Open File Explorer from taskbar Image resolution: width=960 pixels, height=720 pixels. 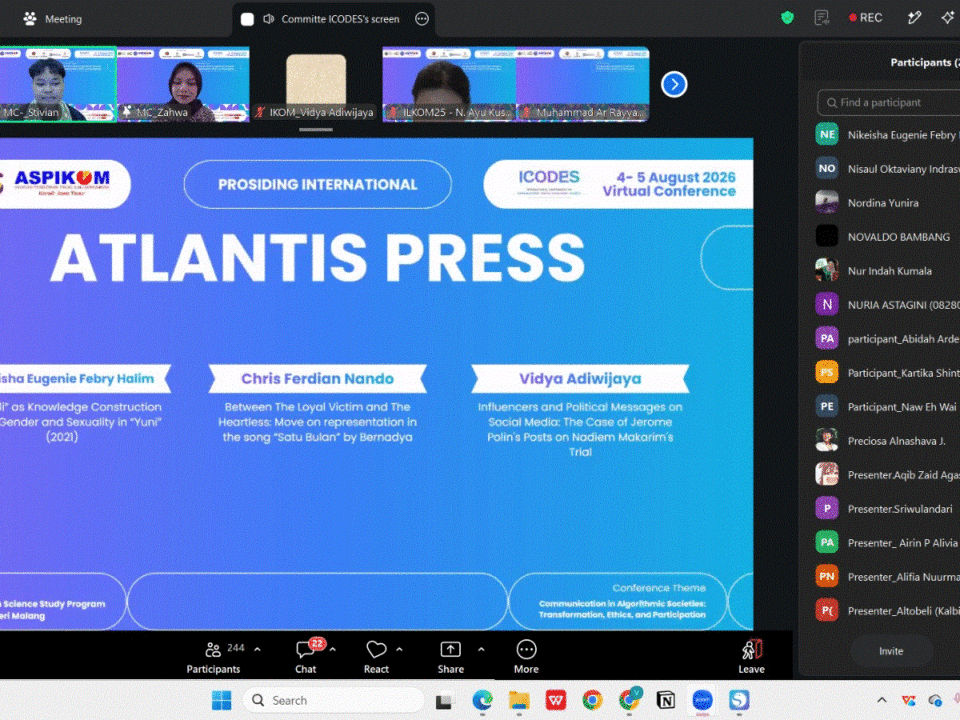(519, 700)
